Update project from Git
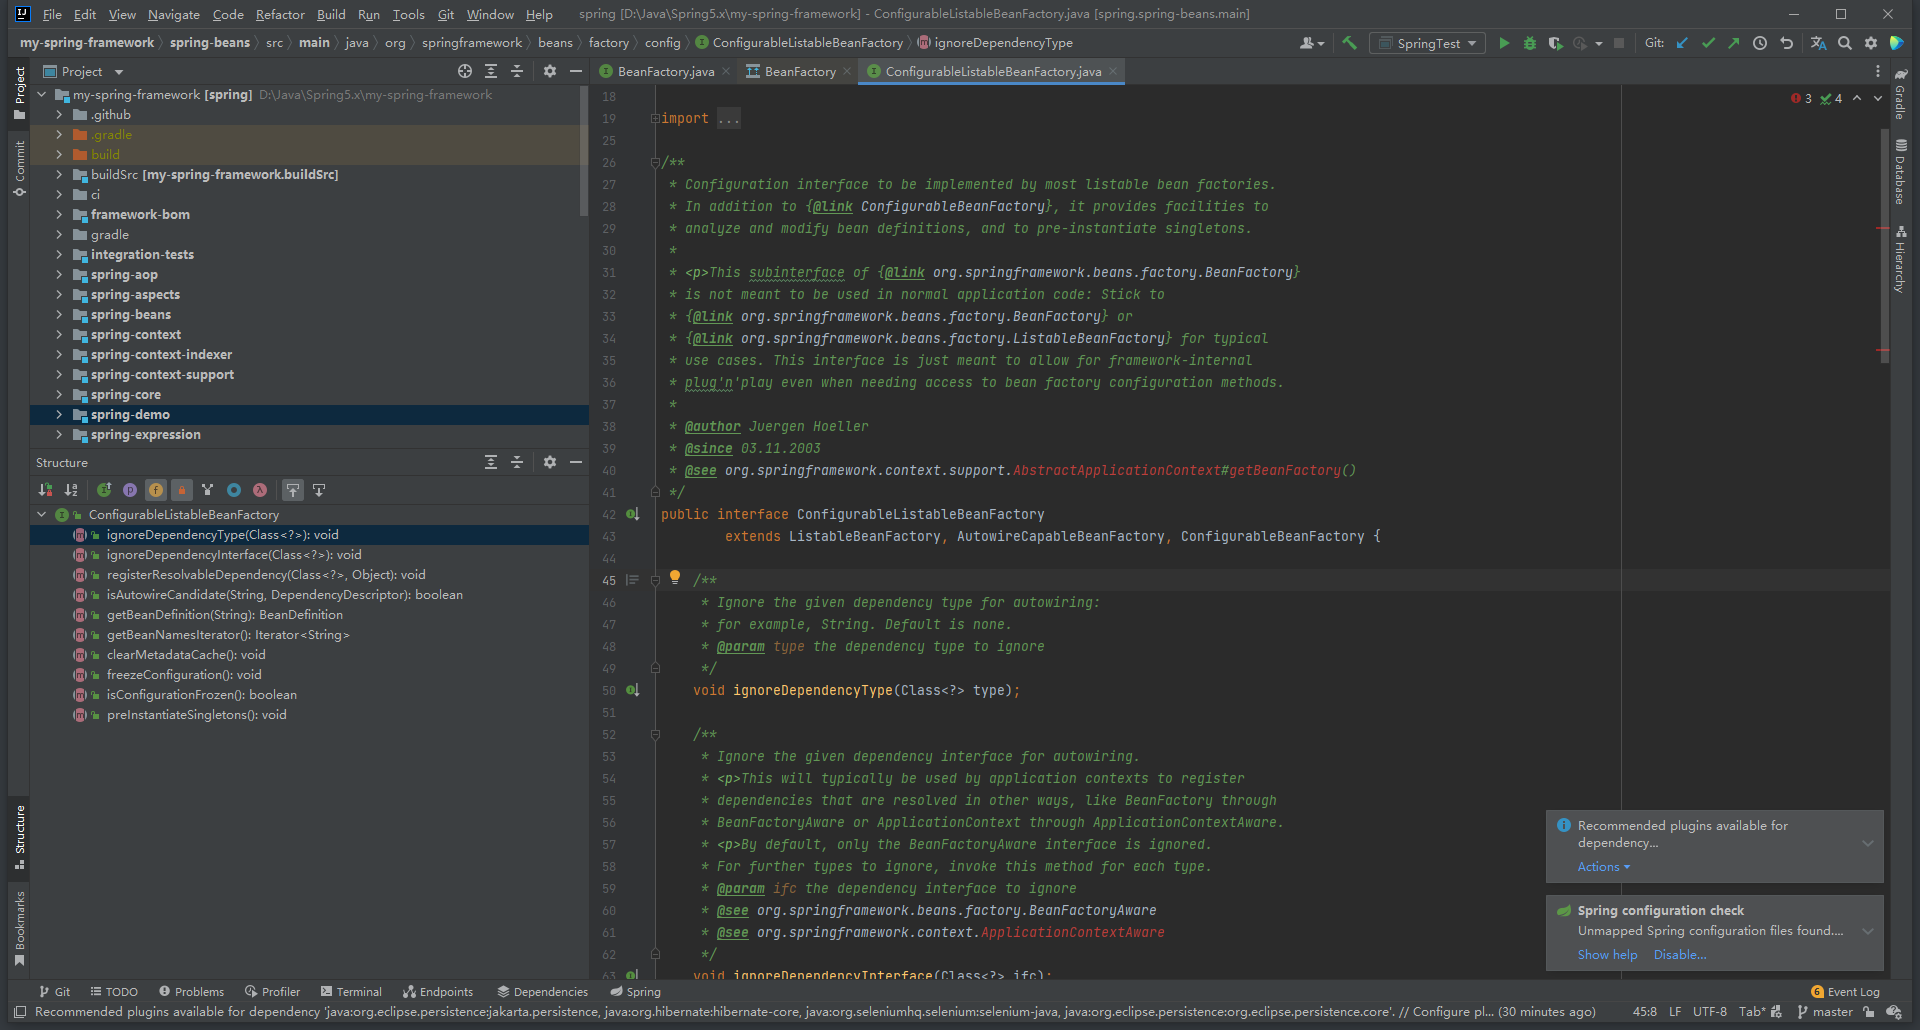The image size is (1920, 1030). click(1682, 43)
